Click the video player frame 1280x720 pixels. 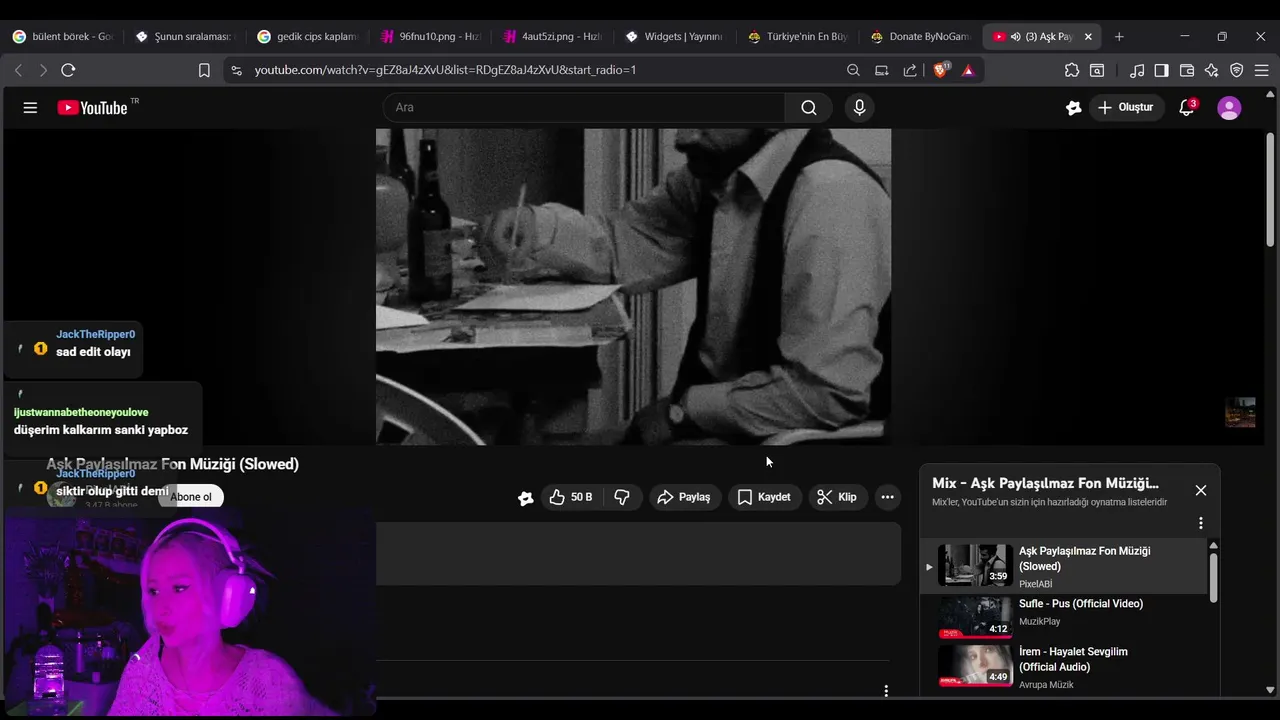click(633, 287)
